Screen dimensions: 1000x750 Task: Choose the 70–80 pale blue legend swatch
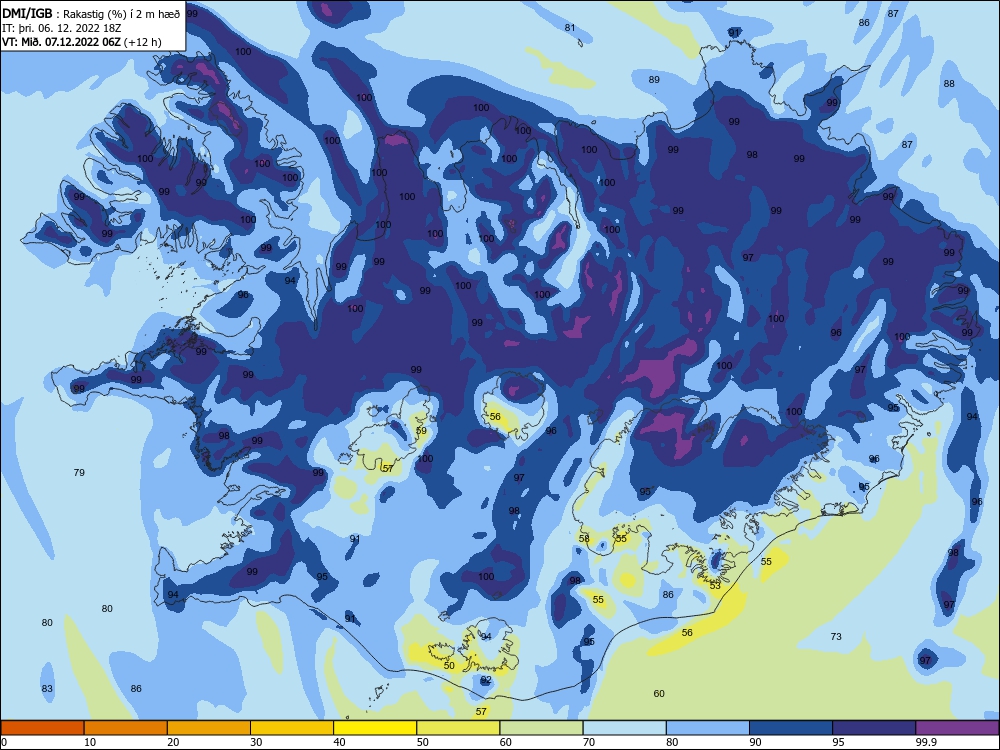coord(624,728)
